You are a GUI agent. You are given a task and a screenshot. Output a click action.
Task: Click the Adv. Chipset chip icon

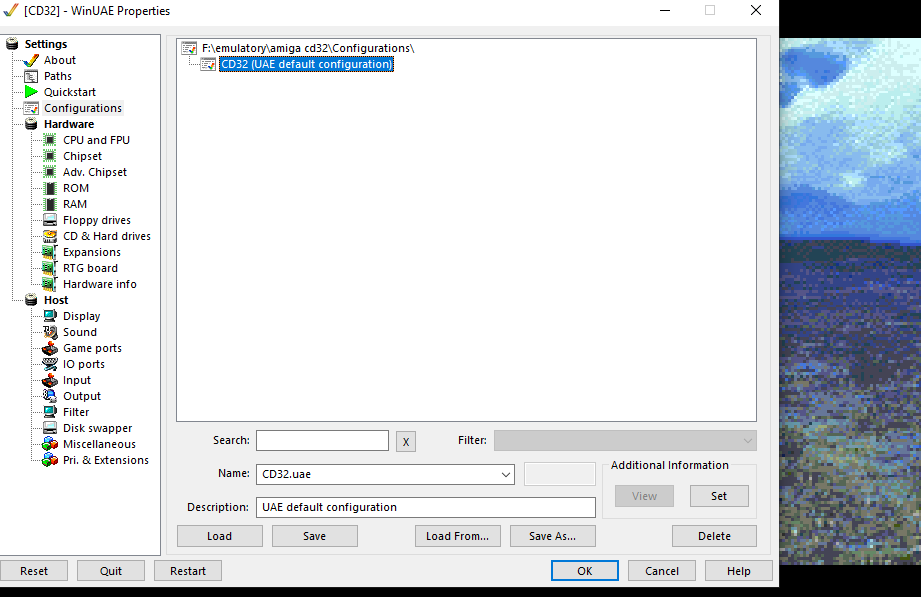point(50,172)
